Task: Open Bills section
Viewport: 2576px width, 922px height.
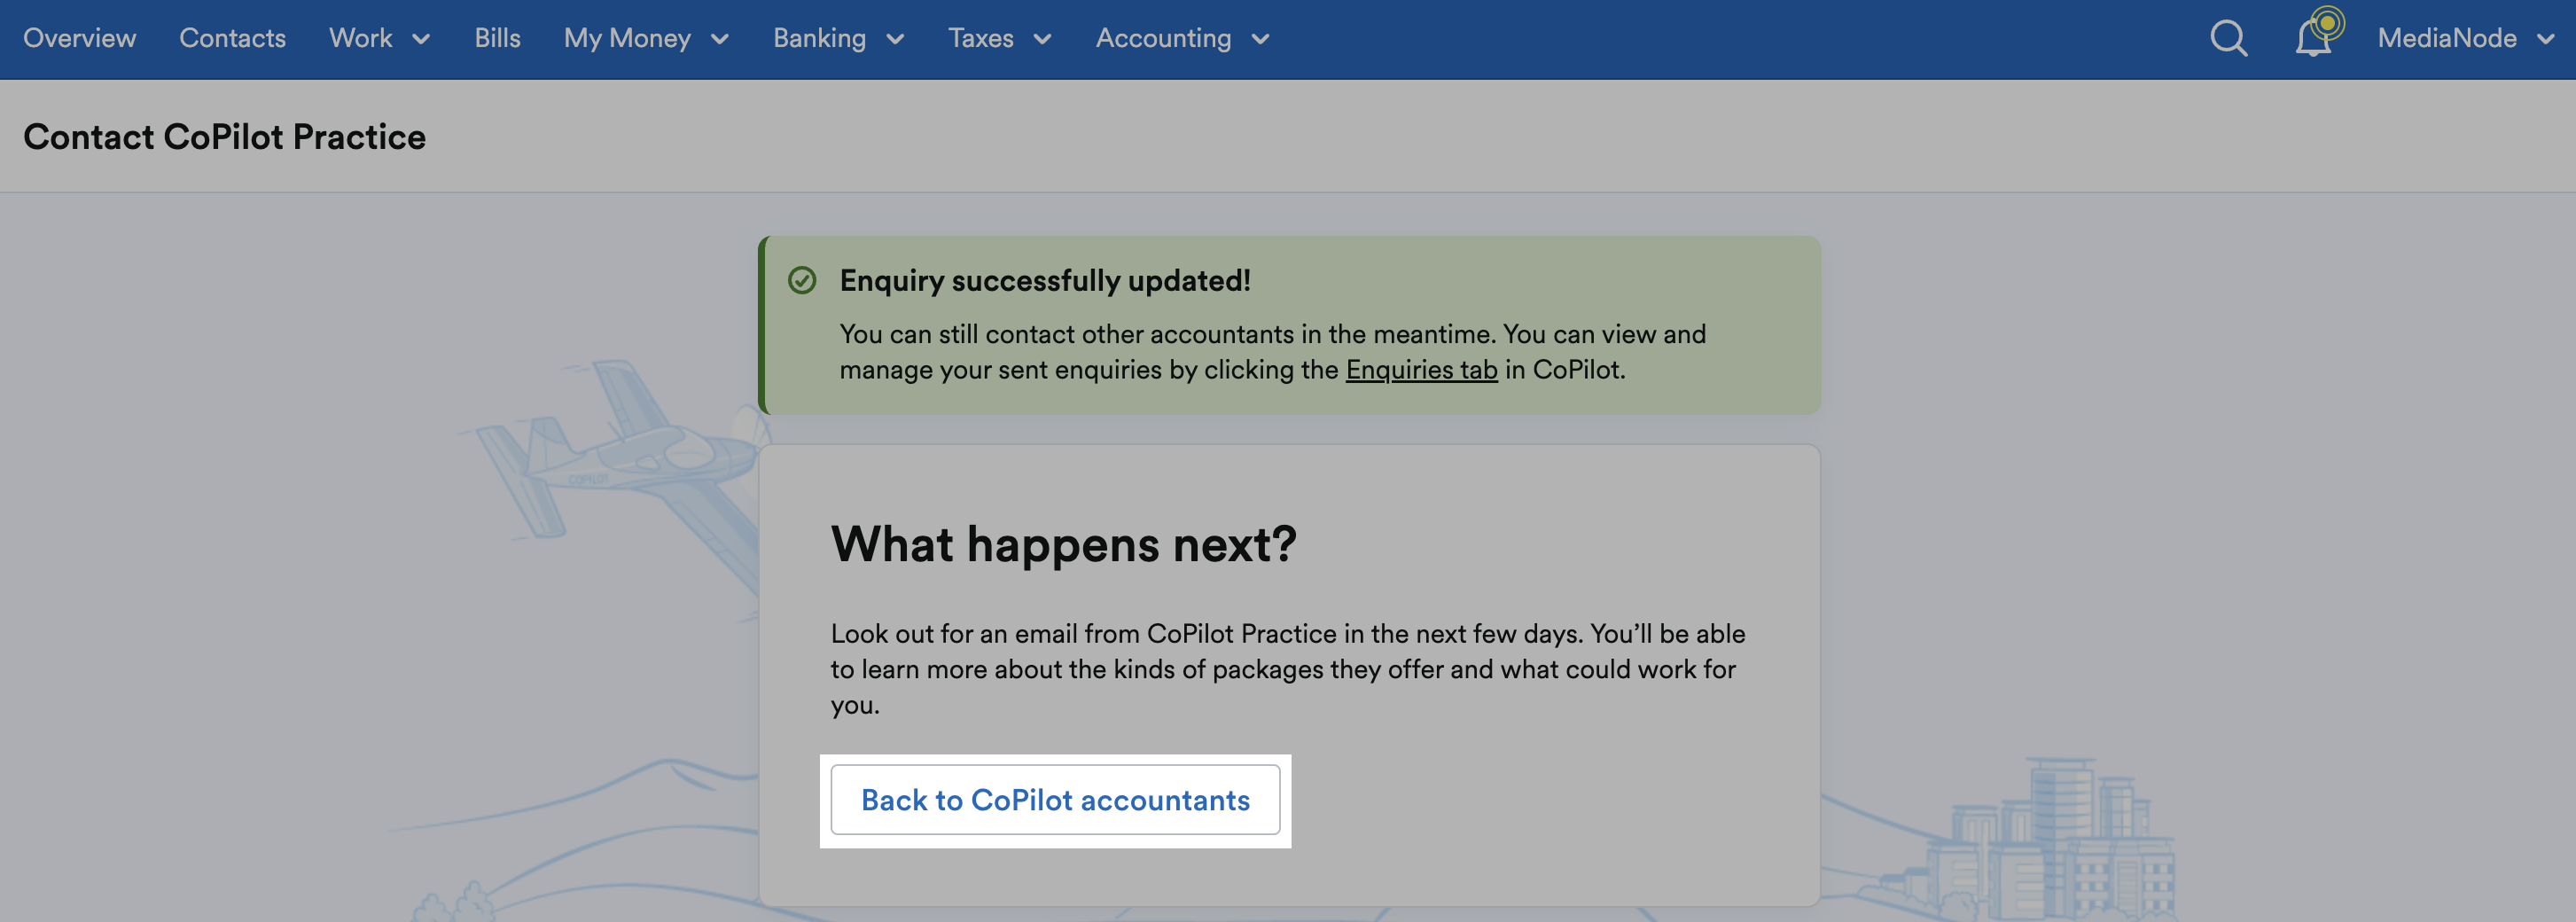Action: [x=497, y=38]
